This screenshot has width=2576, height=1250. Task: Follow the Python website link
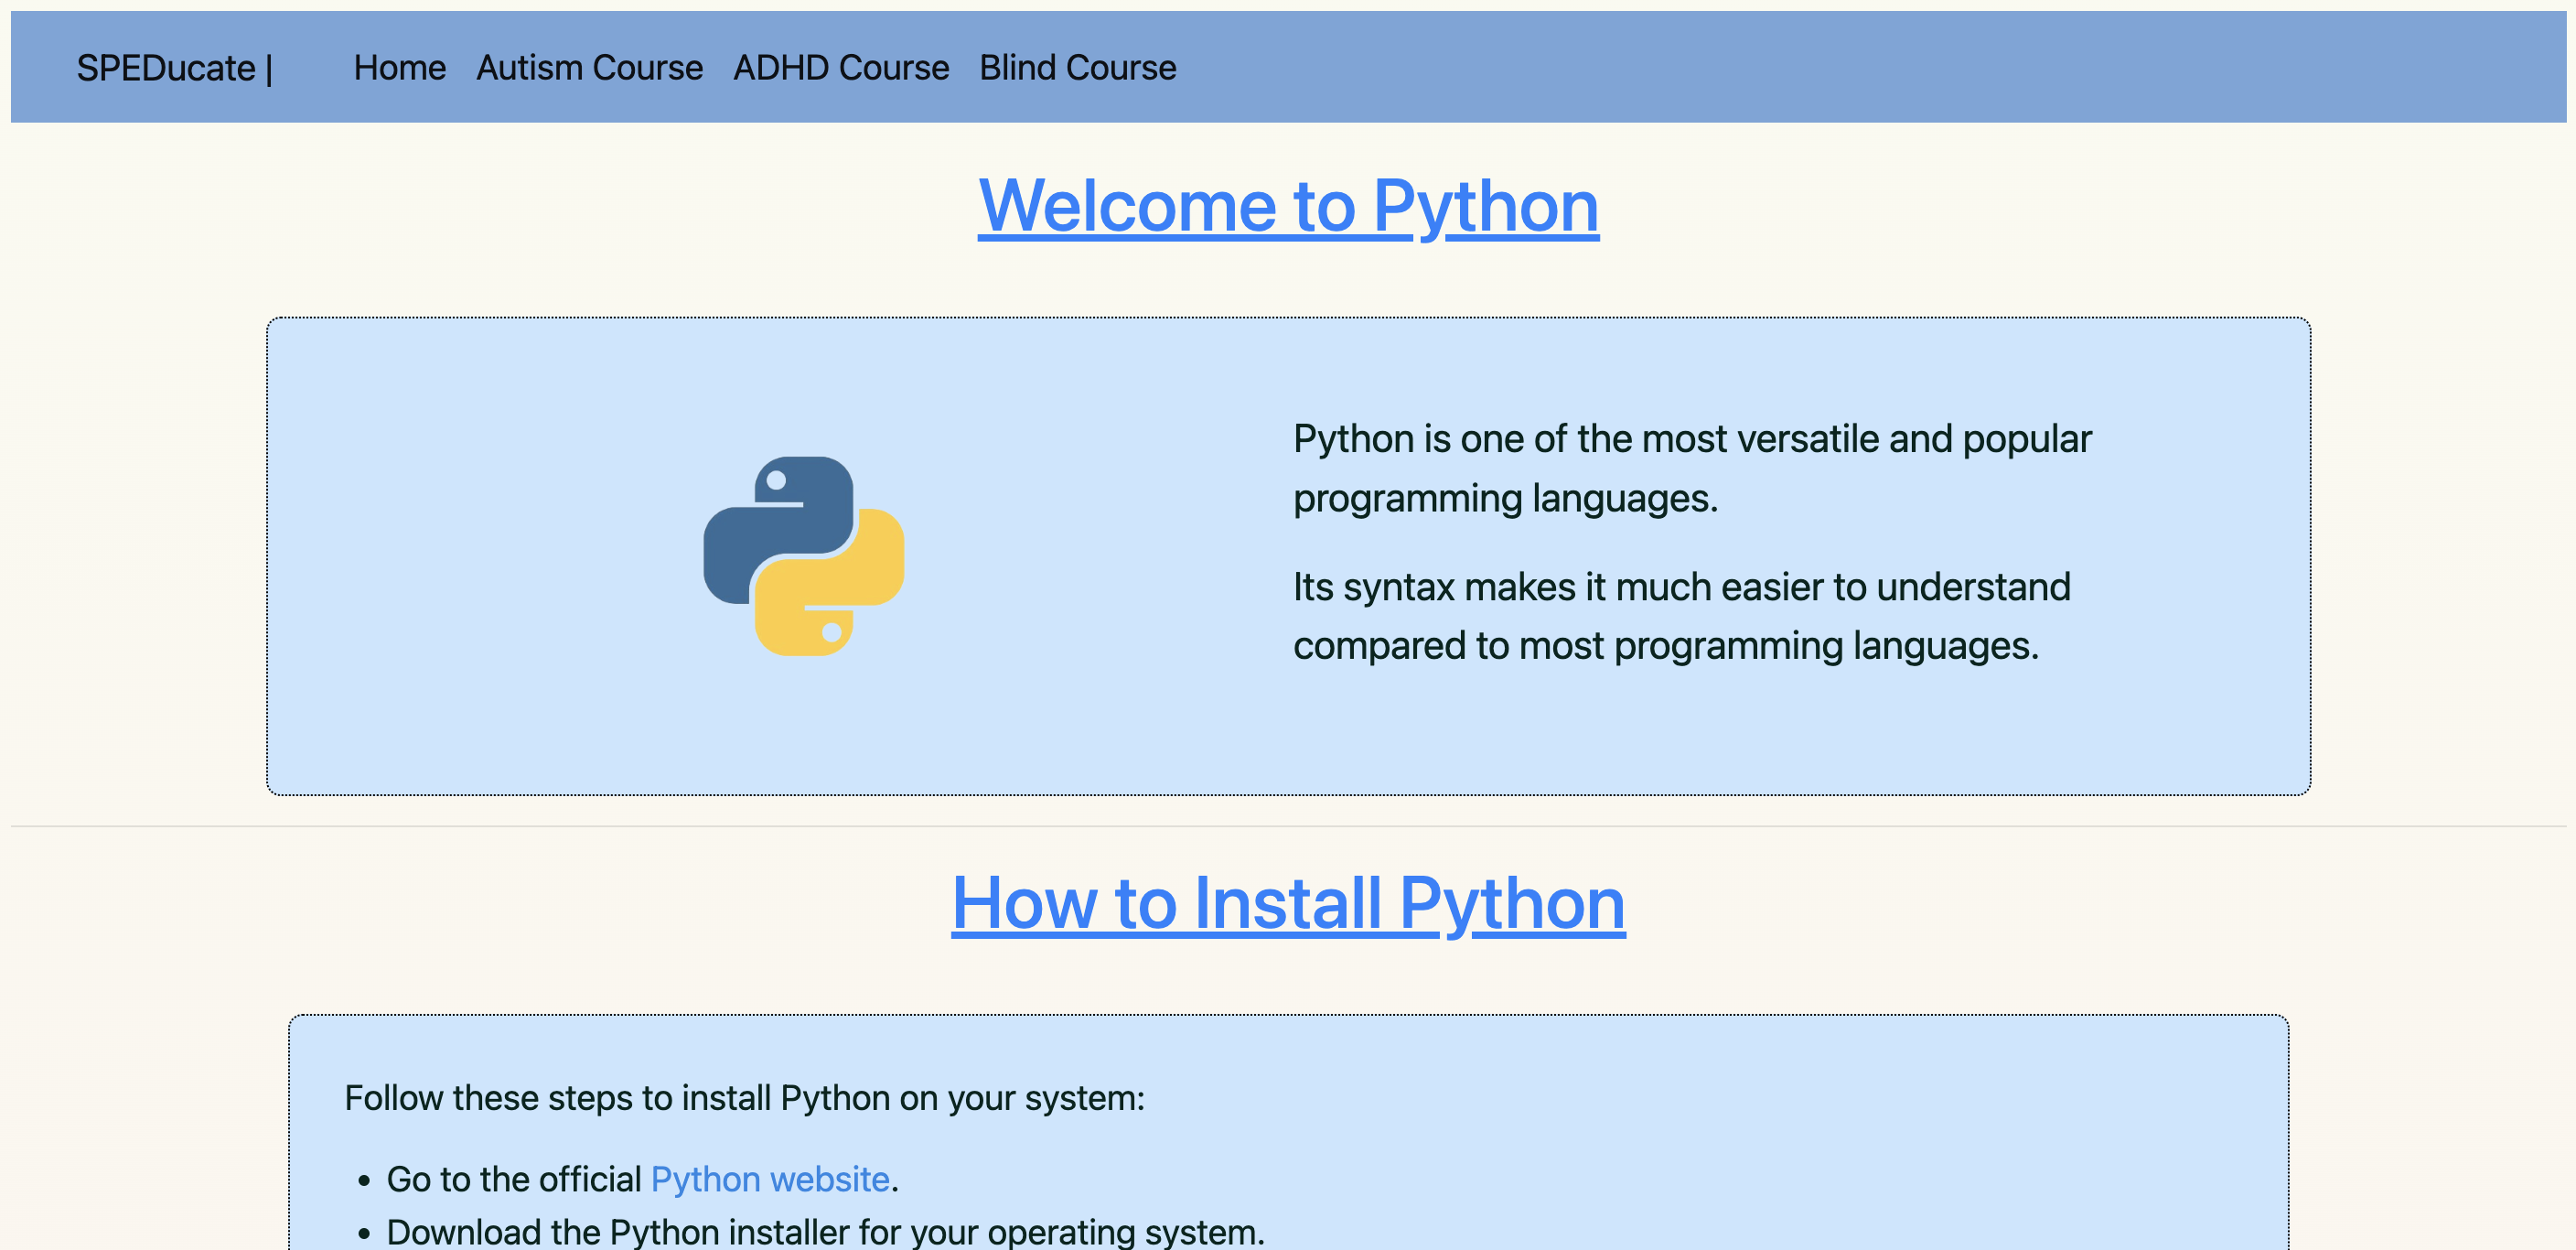click(770, 1179)
